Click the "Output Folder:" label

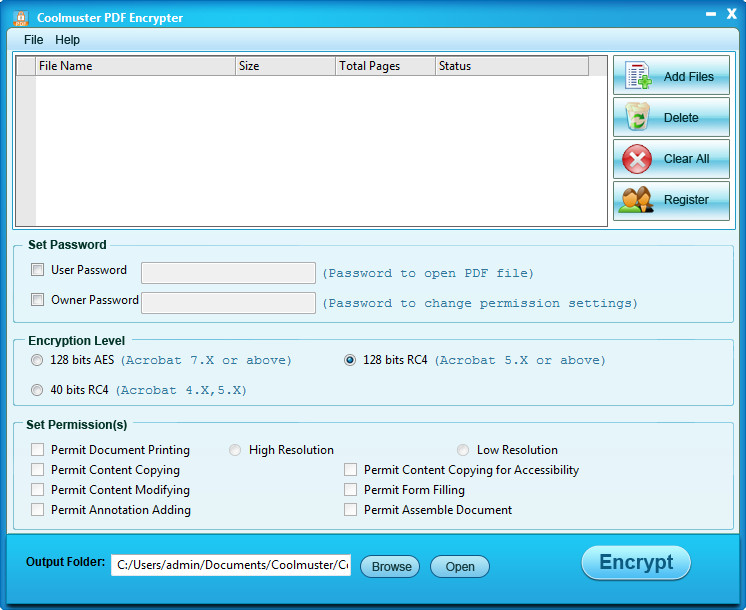pyautogui.click(x=65, y=562)
